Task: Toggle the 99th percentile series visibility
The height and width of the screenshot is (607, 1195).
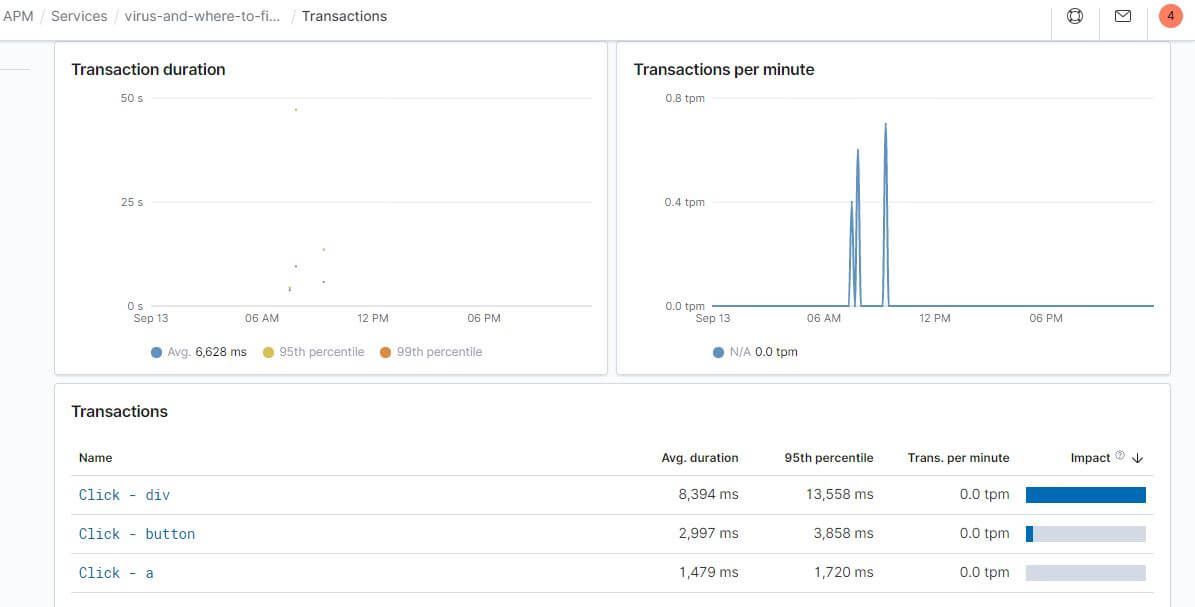Action: 433,351
